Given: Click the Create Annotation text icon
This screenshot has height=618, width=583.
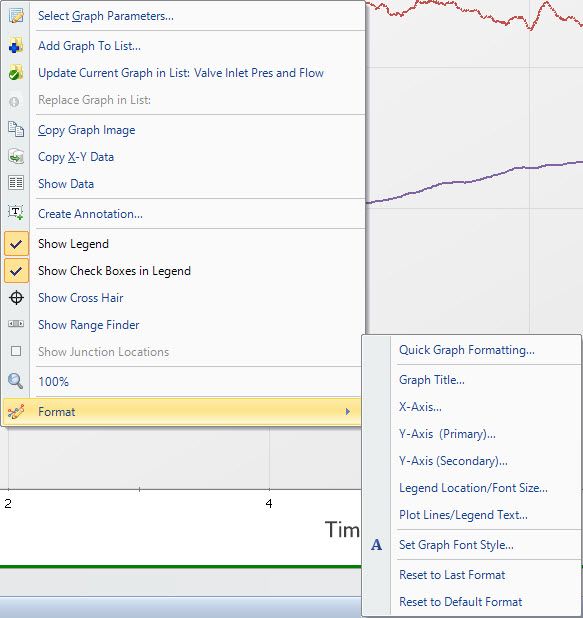Looking at the screenshot, I should (x=16, y=213).
